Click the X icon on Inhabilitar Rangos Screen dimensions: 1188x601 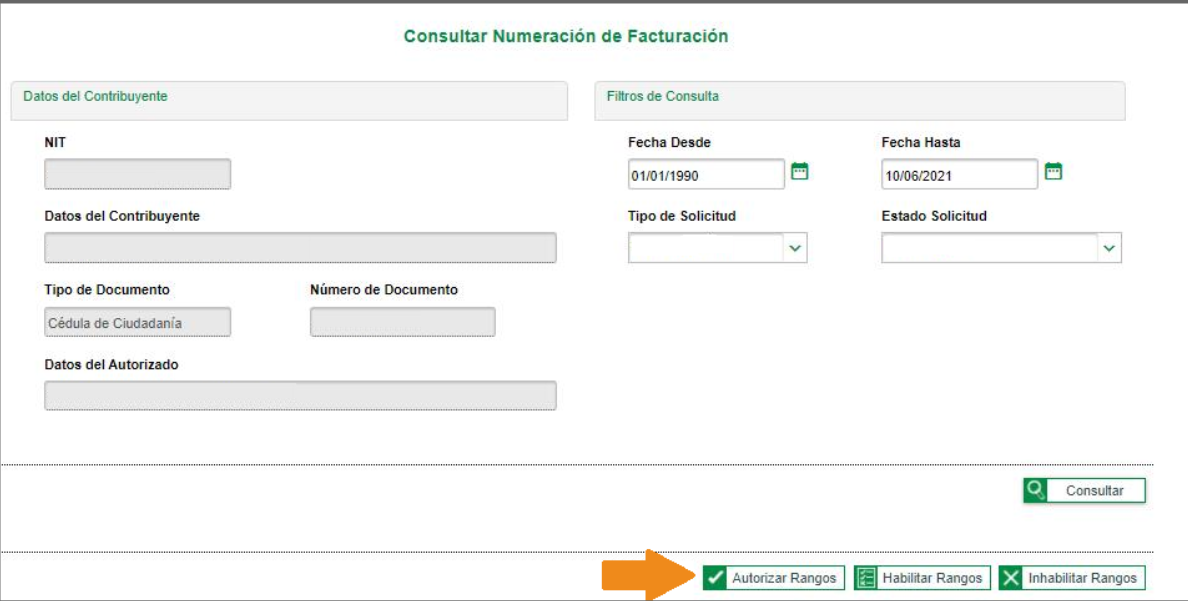(x=1011, y=578)
